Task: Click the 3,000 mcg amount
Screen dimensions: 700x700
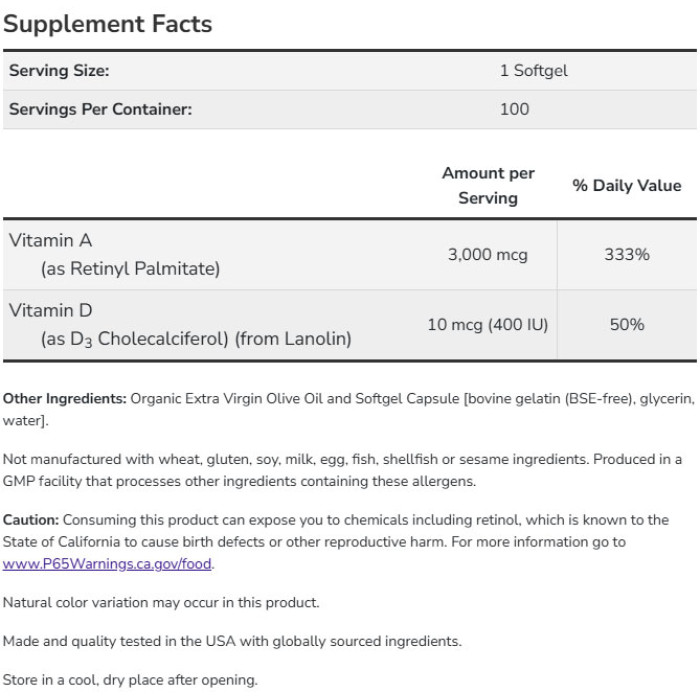Action: coord(487,254)
